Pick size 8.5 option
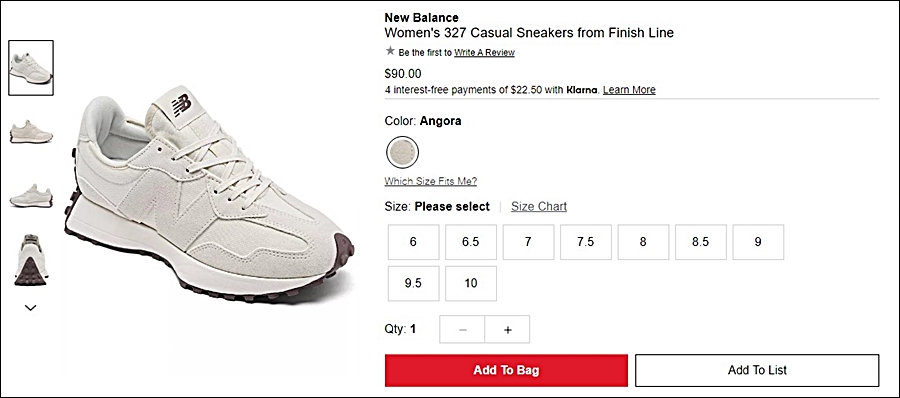900x398 pixels. click(700, 242)
